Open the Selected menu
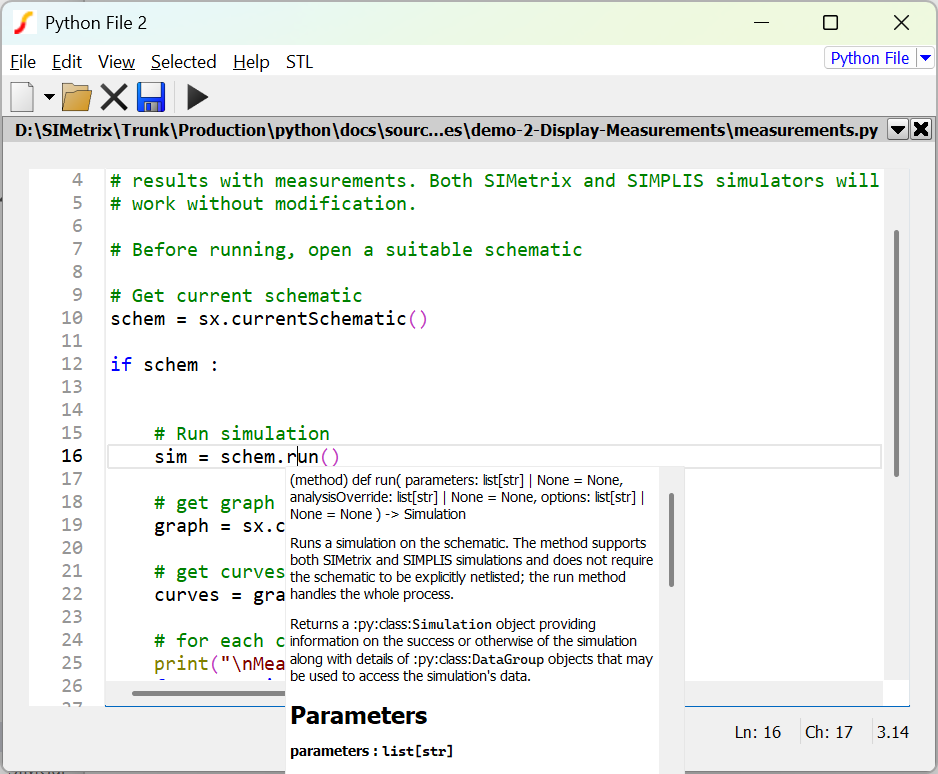The height and width of the screenshot is (774, 938). coord(183,62)
